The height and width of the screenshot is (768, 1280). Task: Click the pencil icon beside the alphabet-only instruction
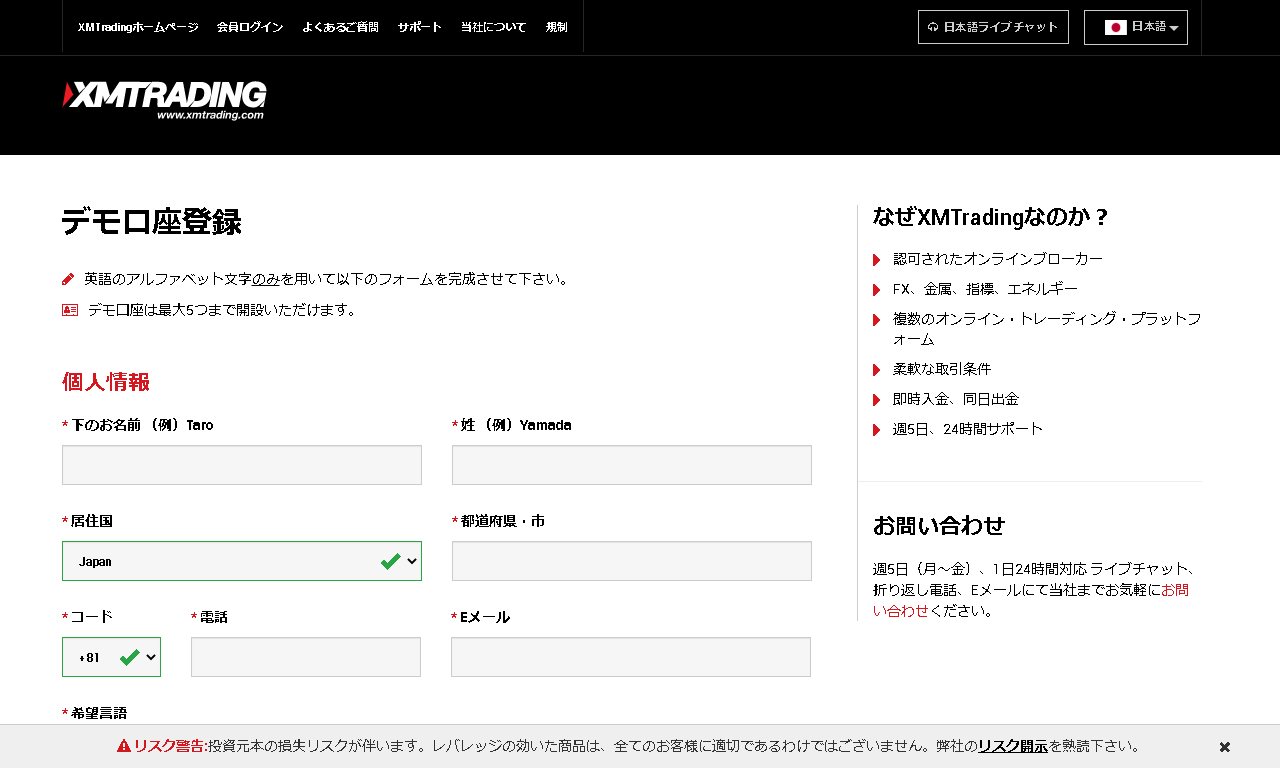point(68,279)
